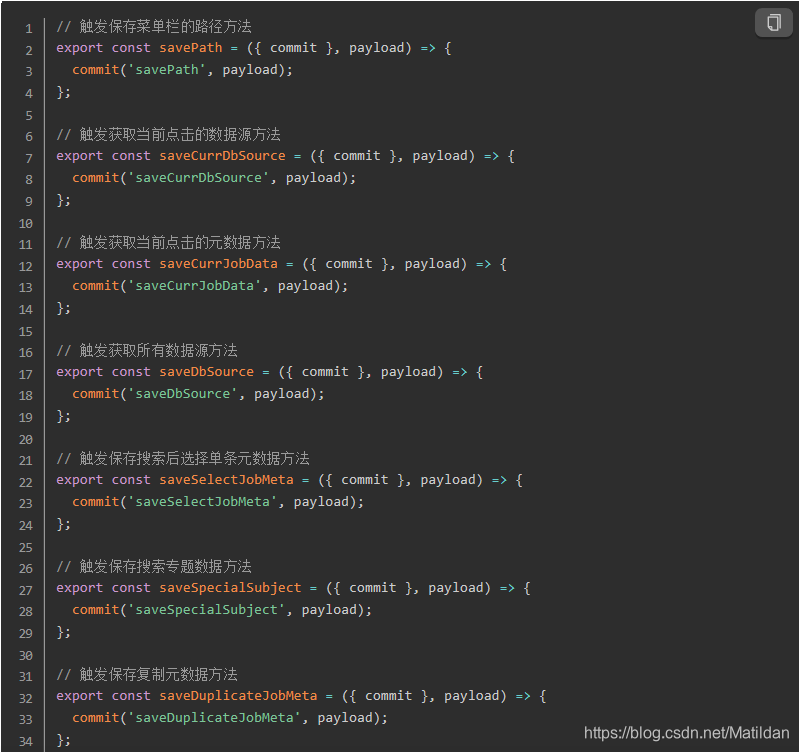Screen dimensions: 799x752
Task: Click comment '// 触发保存复制元数据方法'
Action: 147,675
